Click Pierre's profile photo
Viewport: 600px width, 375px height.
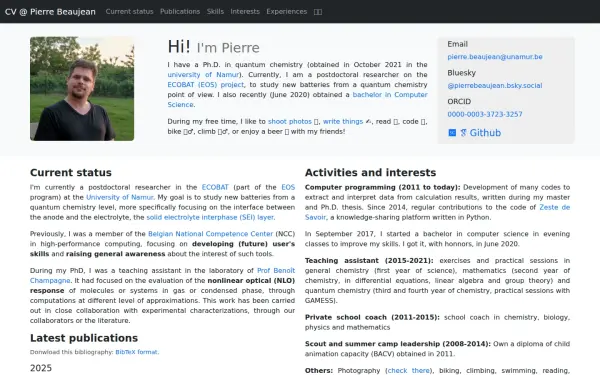pyautogui.click(x=82, y=89)
